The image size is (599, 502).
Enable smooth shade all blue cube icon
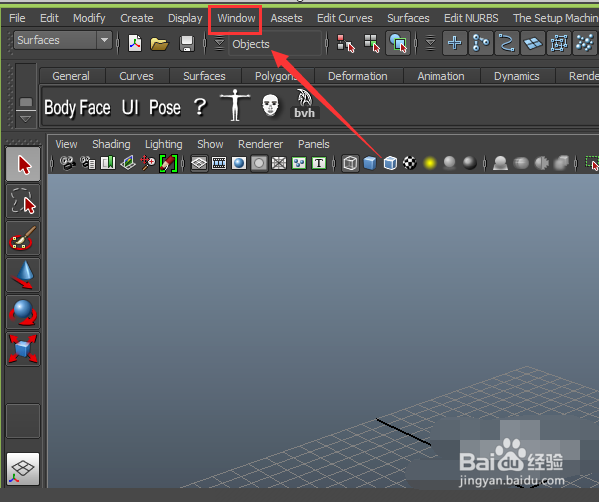tap(369, 164)
